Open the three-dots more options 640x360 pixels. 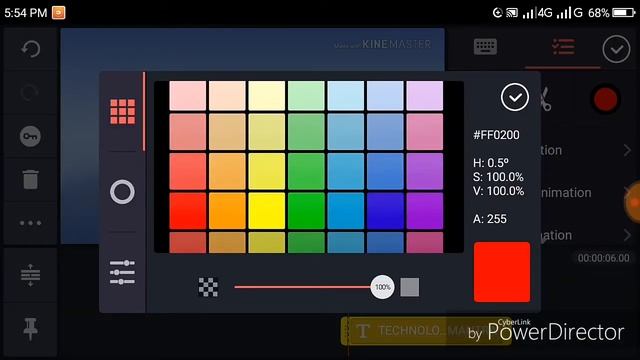30,223
